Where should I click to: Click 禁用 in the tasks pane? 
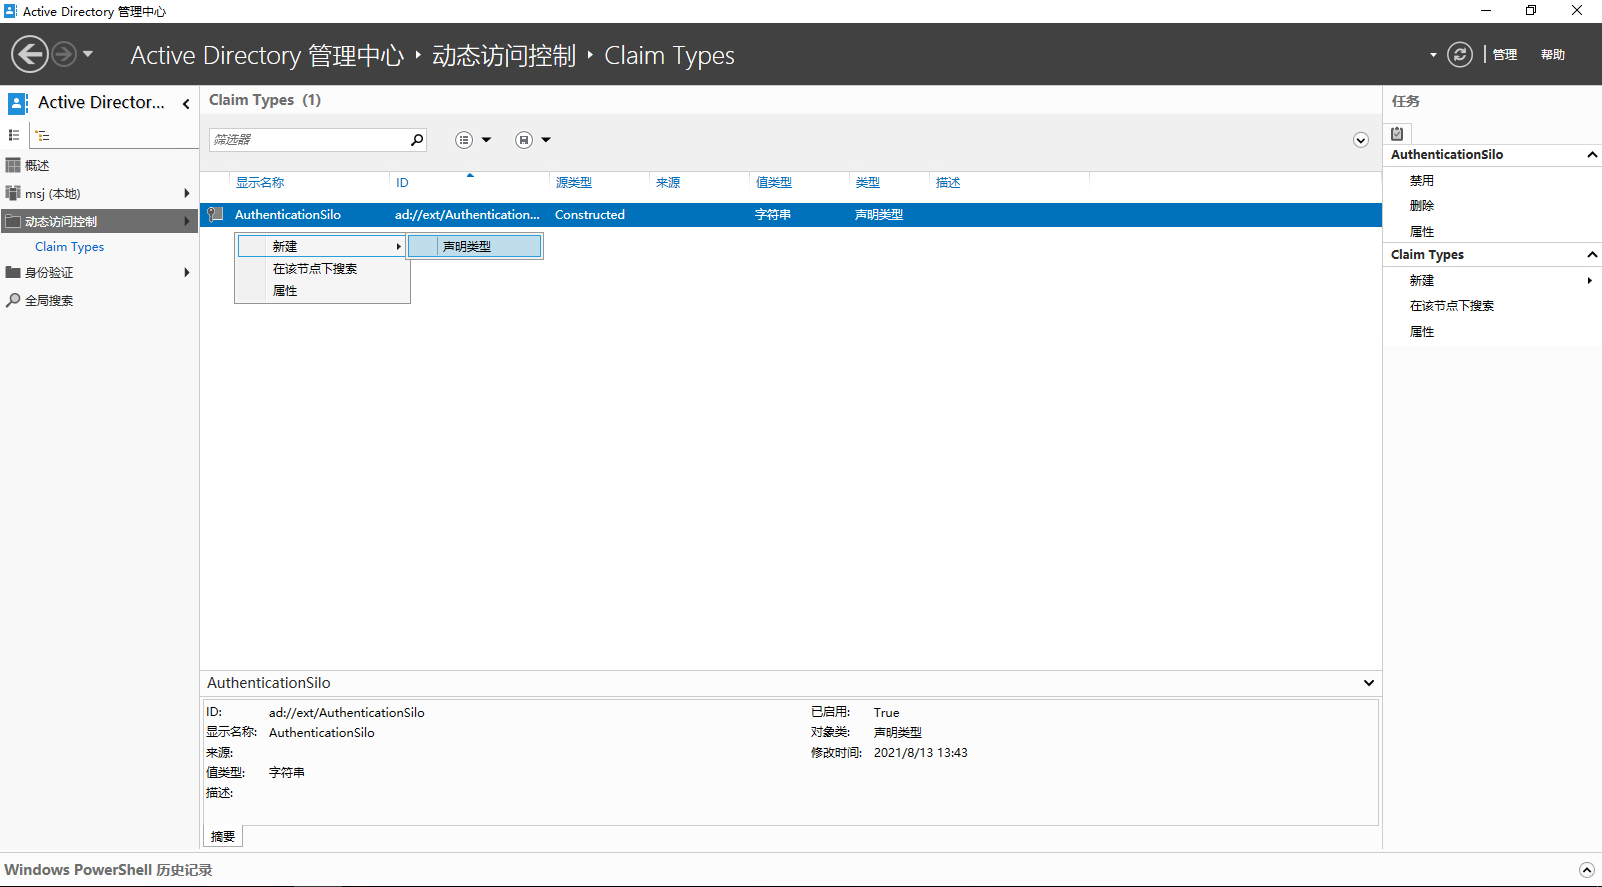(1422, 181)
